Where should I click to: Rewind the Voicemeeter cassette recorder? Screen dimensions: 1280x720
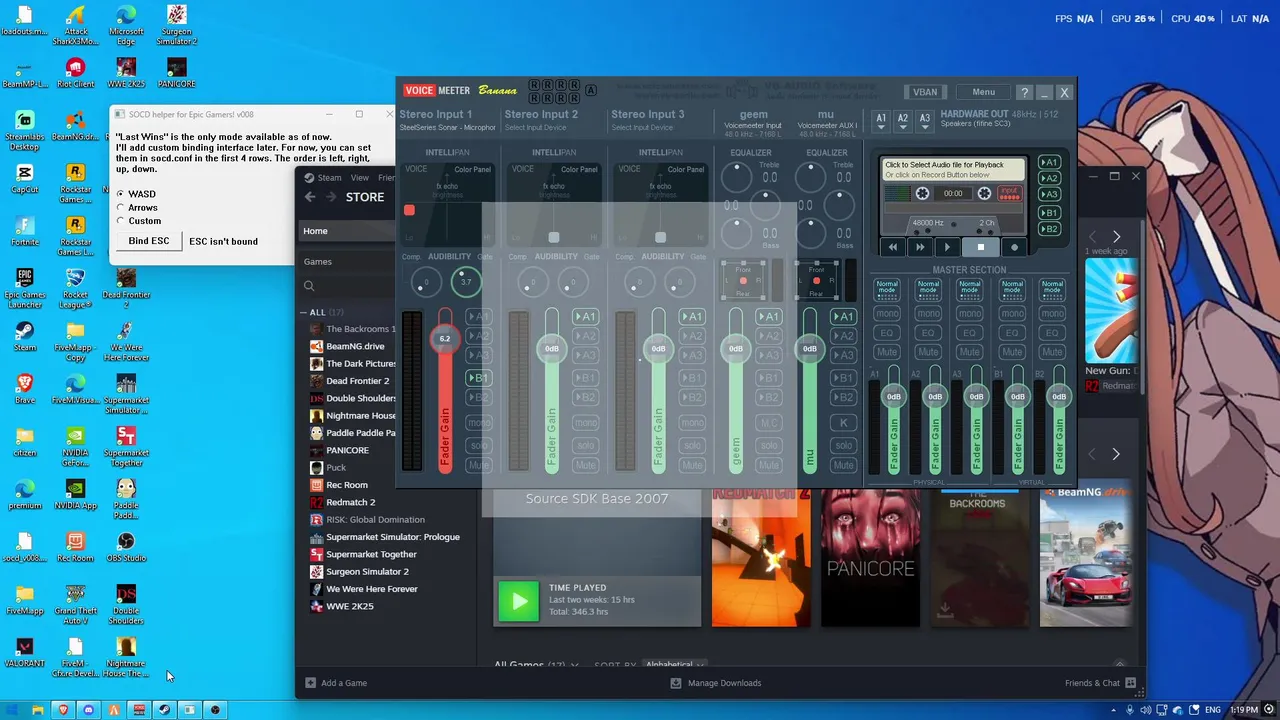(x=893, y=247)
